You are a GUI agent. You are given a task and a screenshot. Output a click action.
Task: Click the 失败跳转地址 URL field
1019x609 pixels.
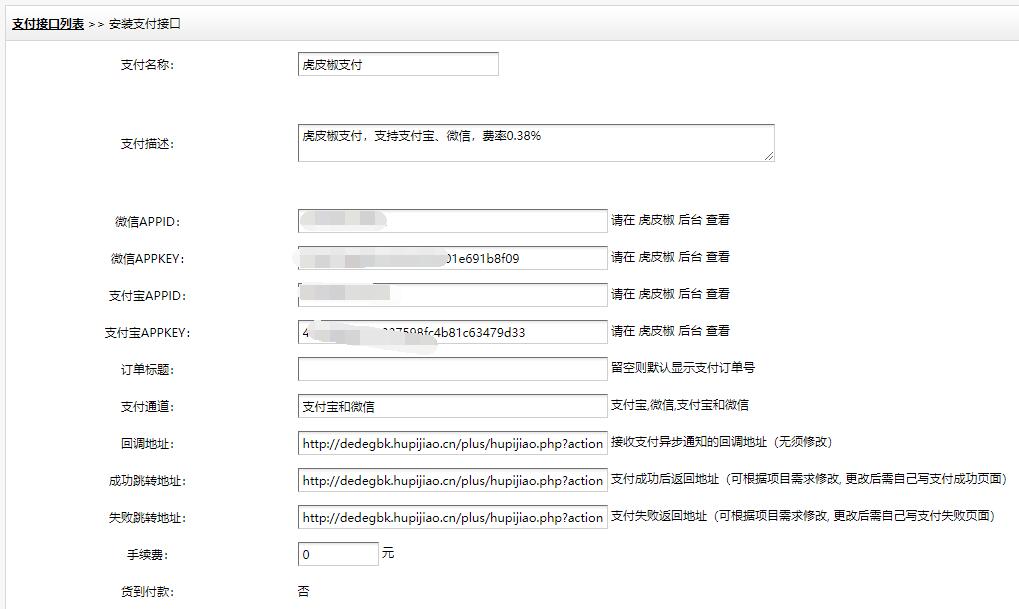point(453,517)
